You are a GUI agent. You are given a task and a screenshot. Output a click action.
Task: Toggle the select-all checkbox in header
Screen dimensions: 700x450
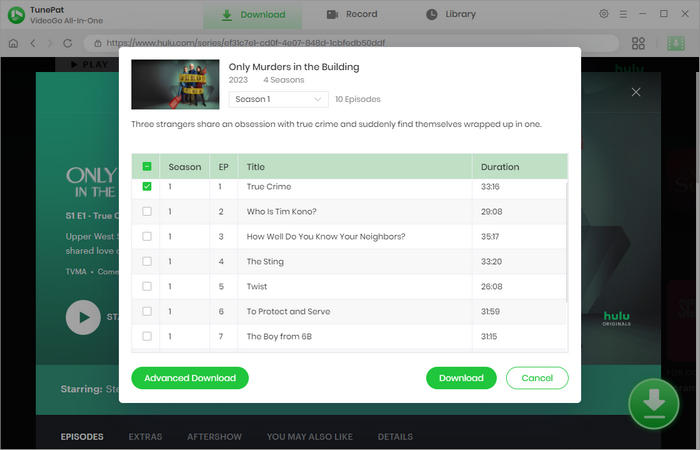(147, 167)
